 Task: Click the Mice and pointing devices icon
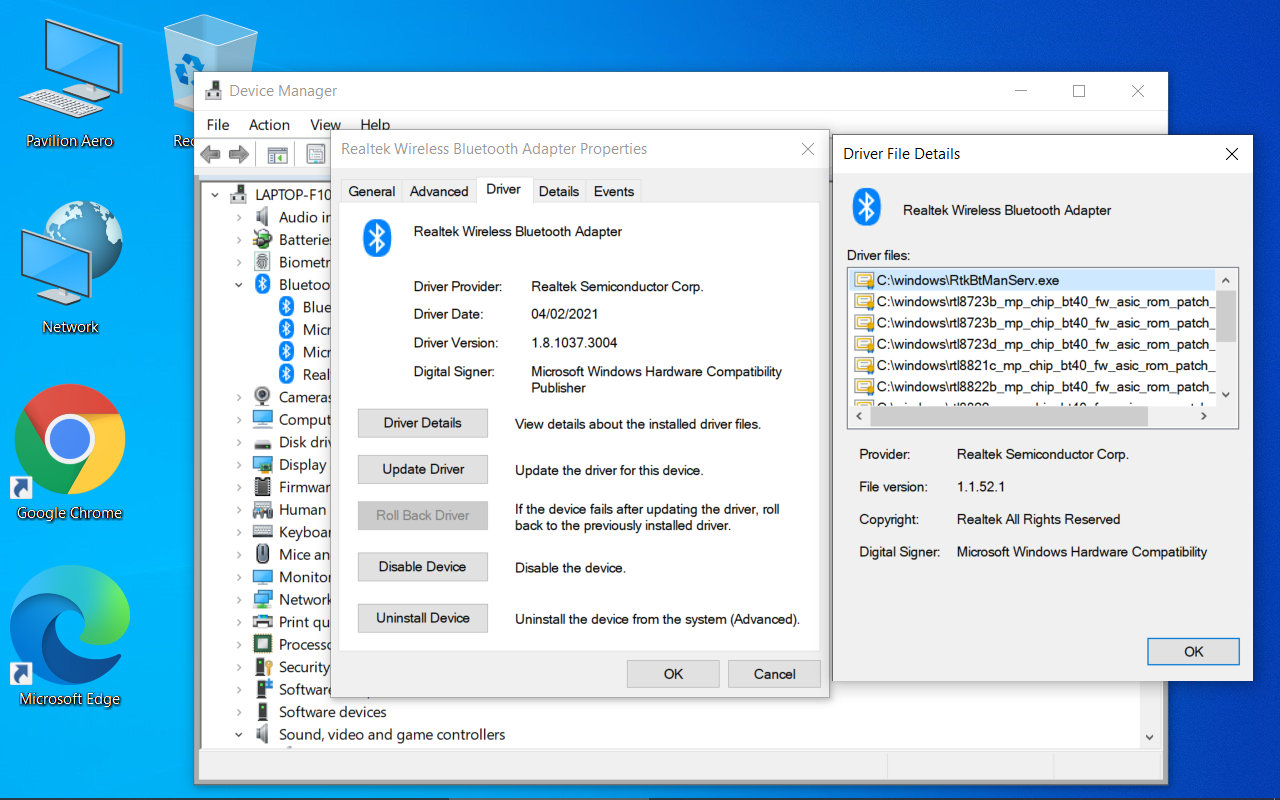tap(262, 554)
